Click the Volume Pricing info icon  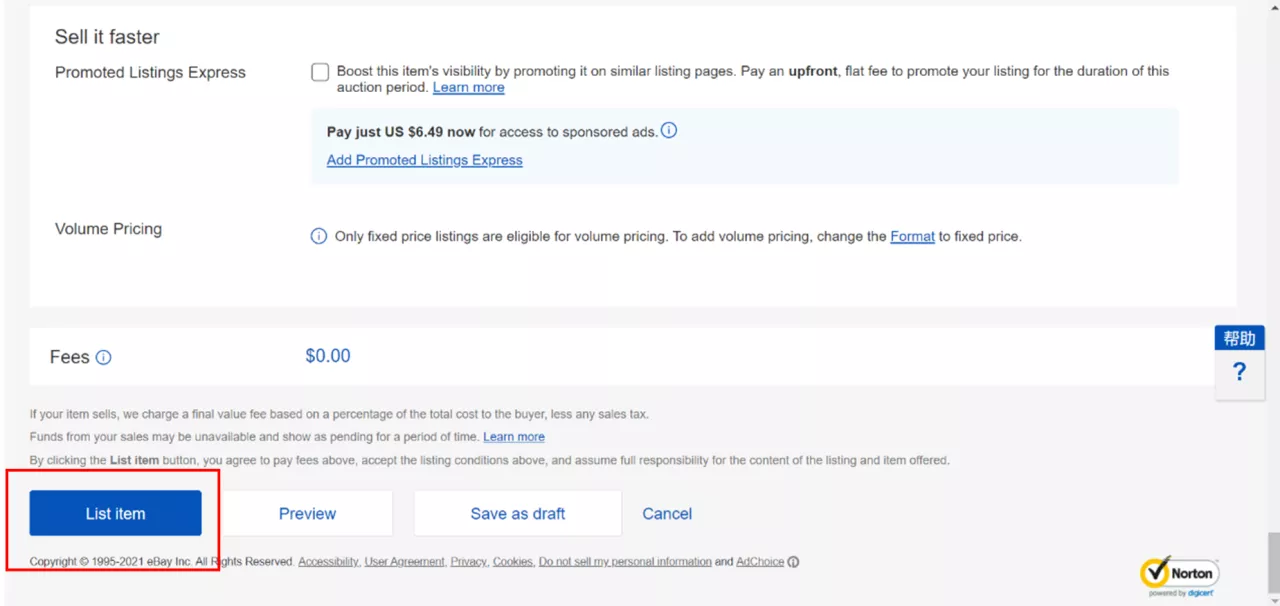coord(318,237)
